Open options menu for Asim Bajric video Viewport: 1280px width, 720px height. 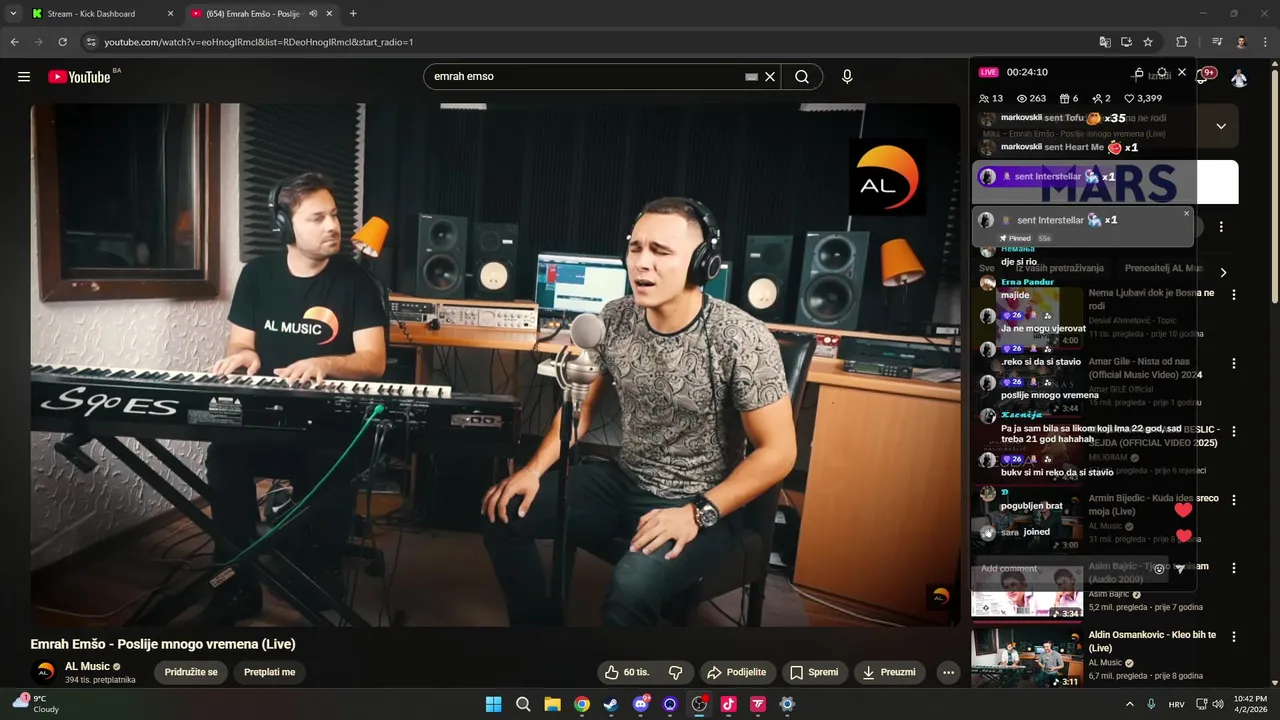(x=1234, y=568)
